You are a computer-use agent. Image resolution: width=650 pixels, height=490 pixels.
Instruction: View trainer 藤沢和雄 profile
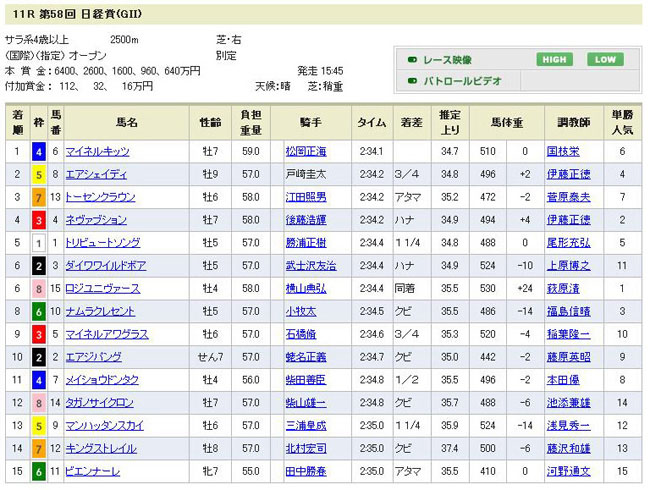coord(567,448)
